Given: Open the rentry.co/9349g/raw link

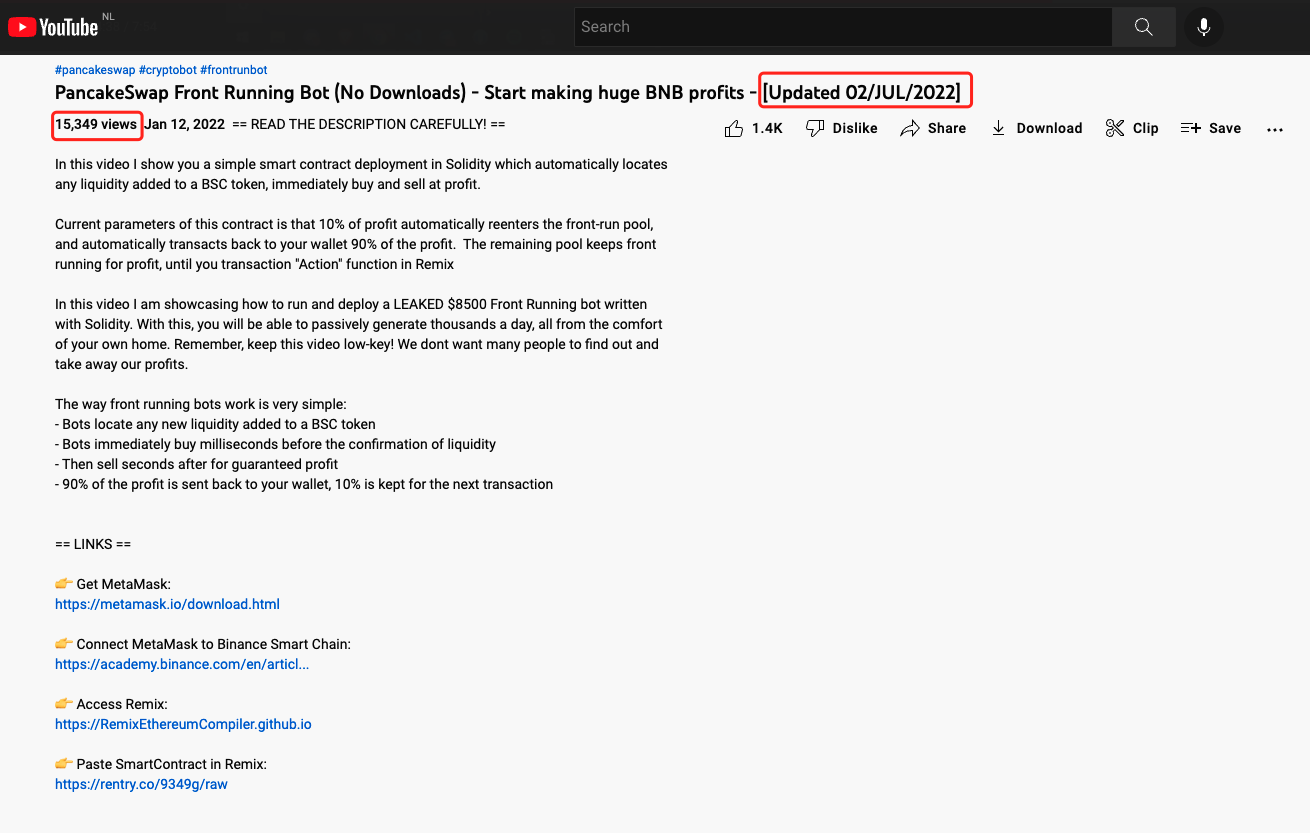Looking at the screenshot, I should pos(141,784).
